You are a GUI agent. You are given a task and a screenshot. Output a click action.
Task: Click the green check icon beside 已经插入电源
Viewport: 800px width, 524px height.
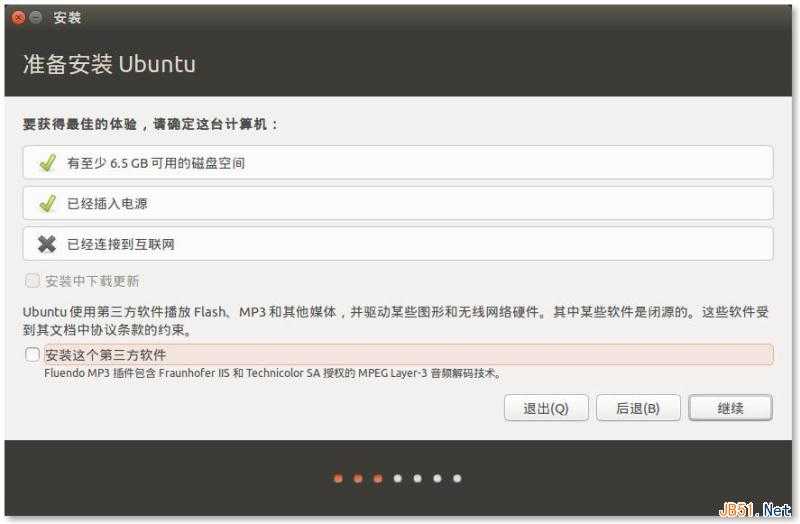click(47, 204)
